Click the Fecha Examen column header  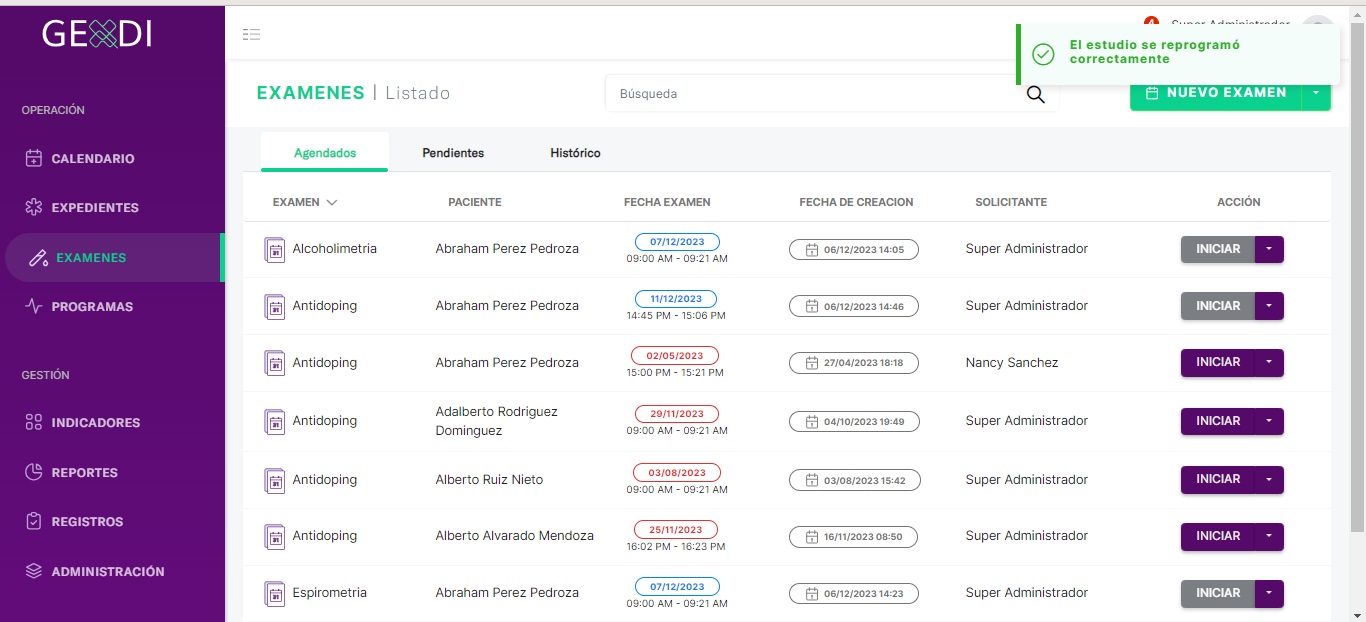(x=667, y=202)
